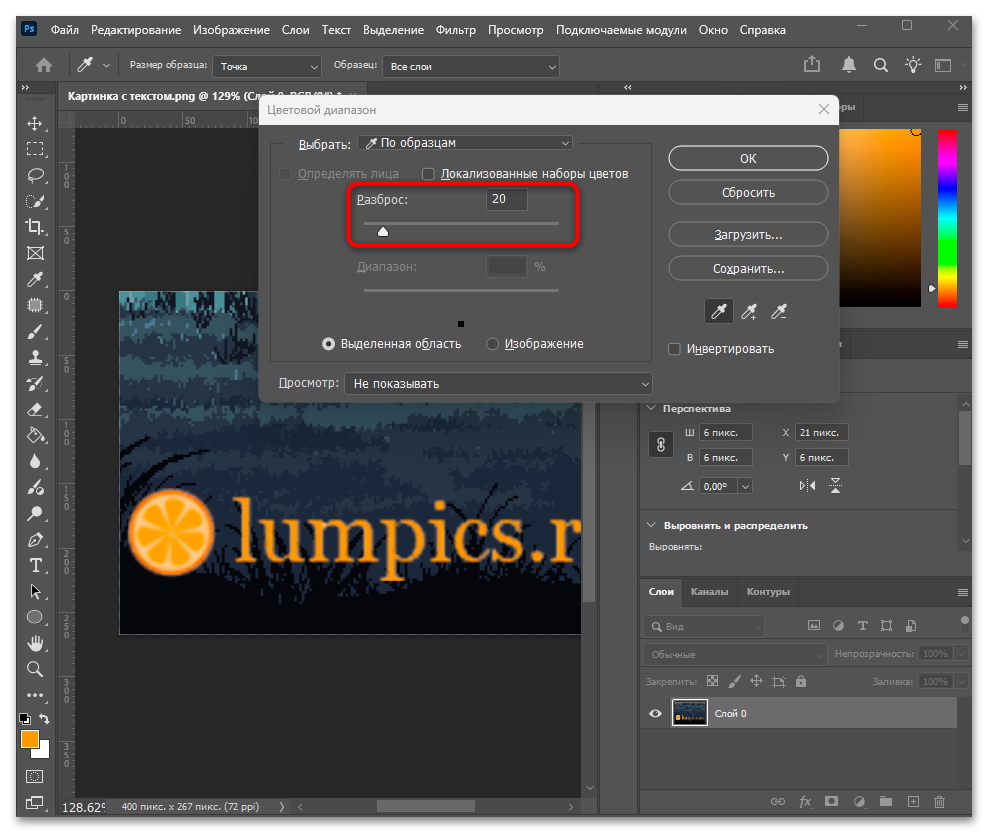Image resolution: width=988 pixels, height=833 pixels.
Task: Choose the Lasso tool
Action: pyautogui.click(x=35, y=175)
